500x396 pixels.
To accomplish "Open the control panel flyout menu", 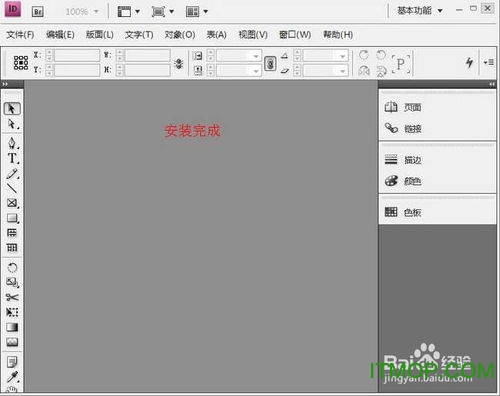I will (489, 62).
